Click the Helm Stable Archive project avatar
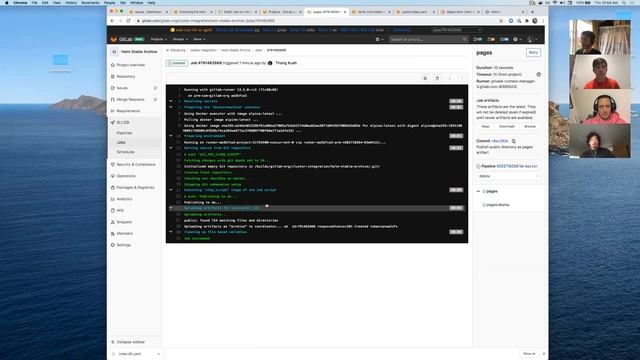This screenshot has height=360, width=640. point(114,52)
